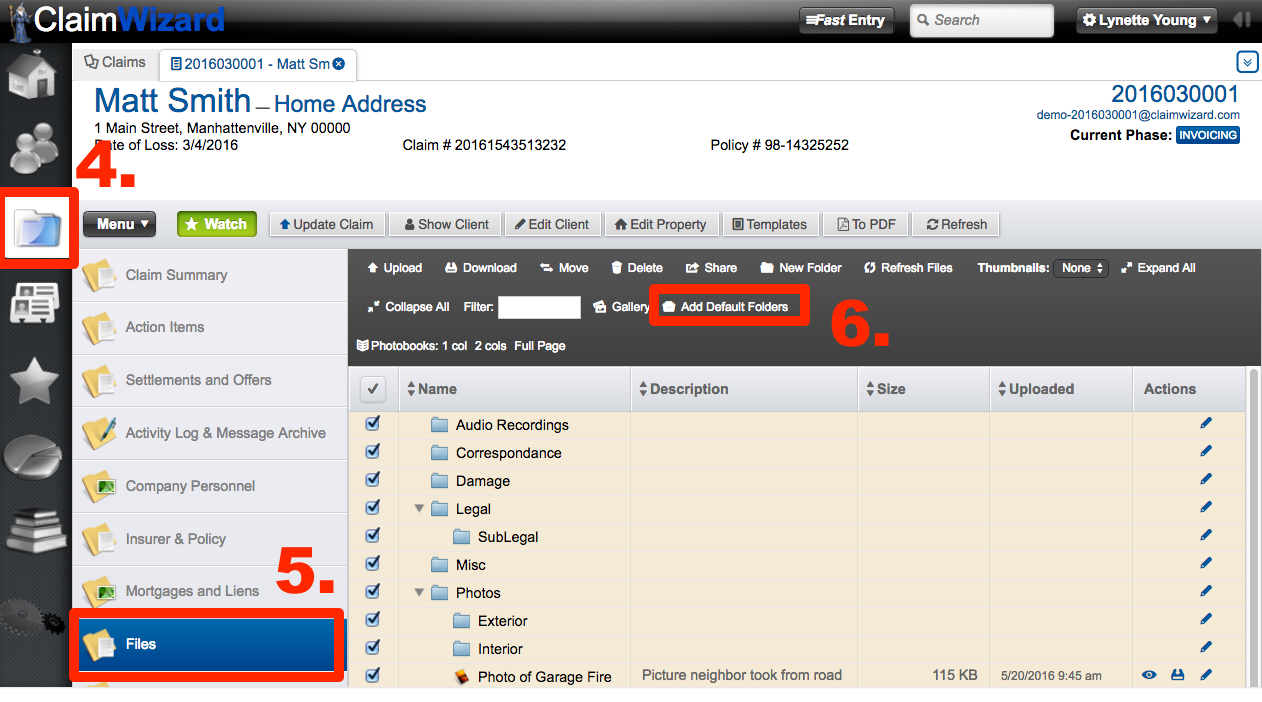Click the star favorites sidebar icon
The height and width of the screenshot is (702, 1262).
(35, 382)
